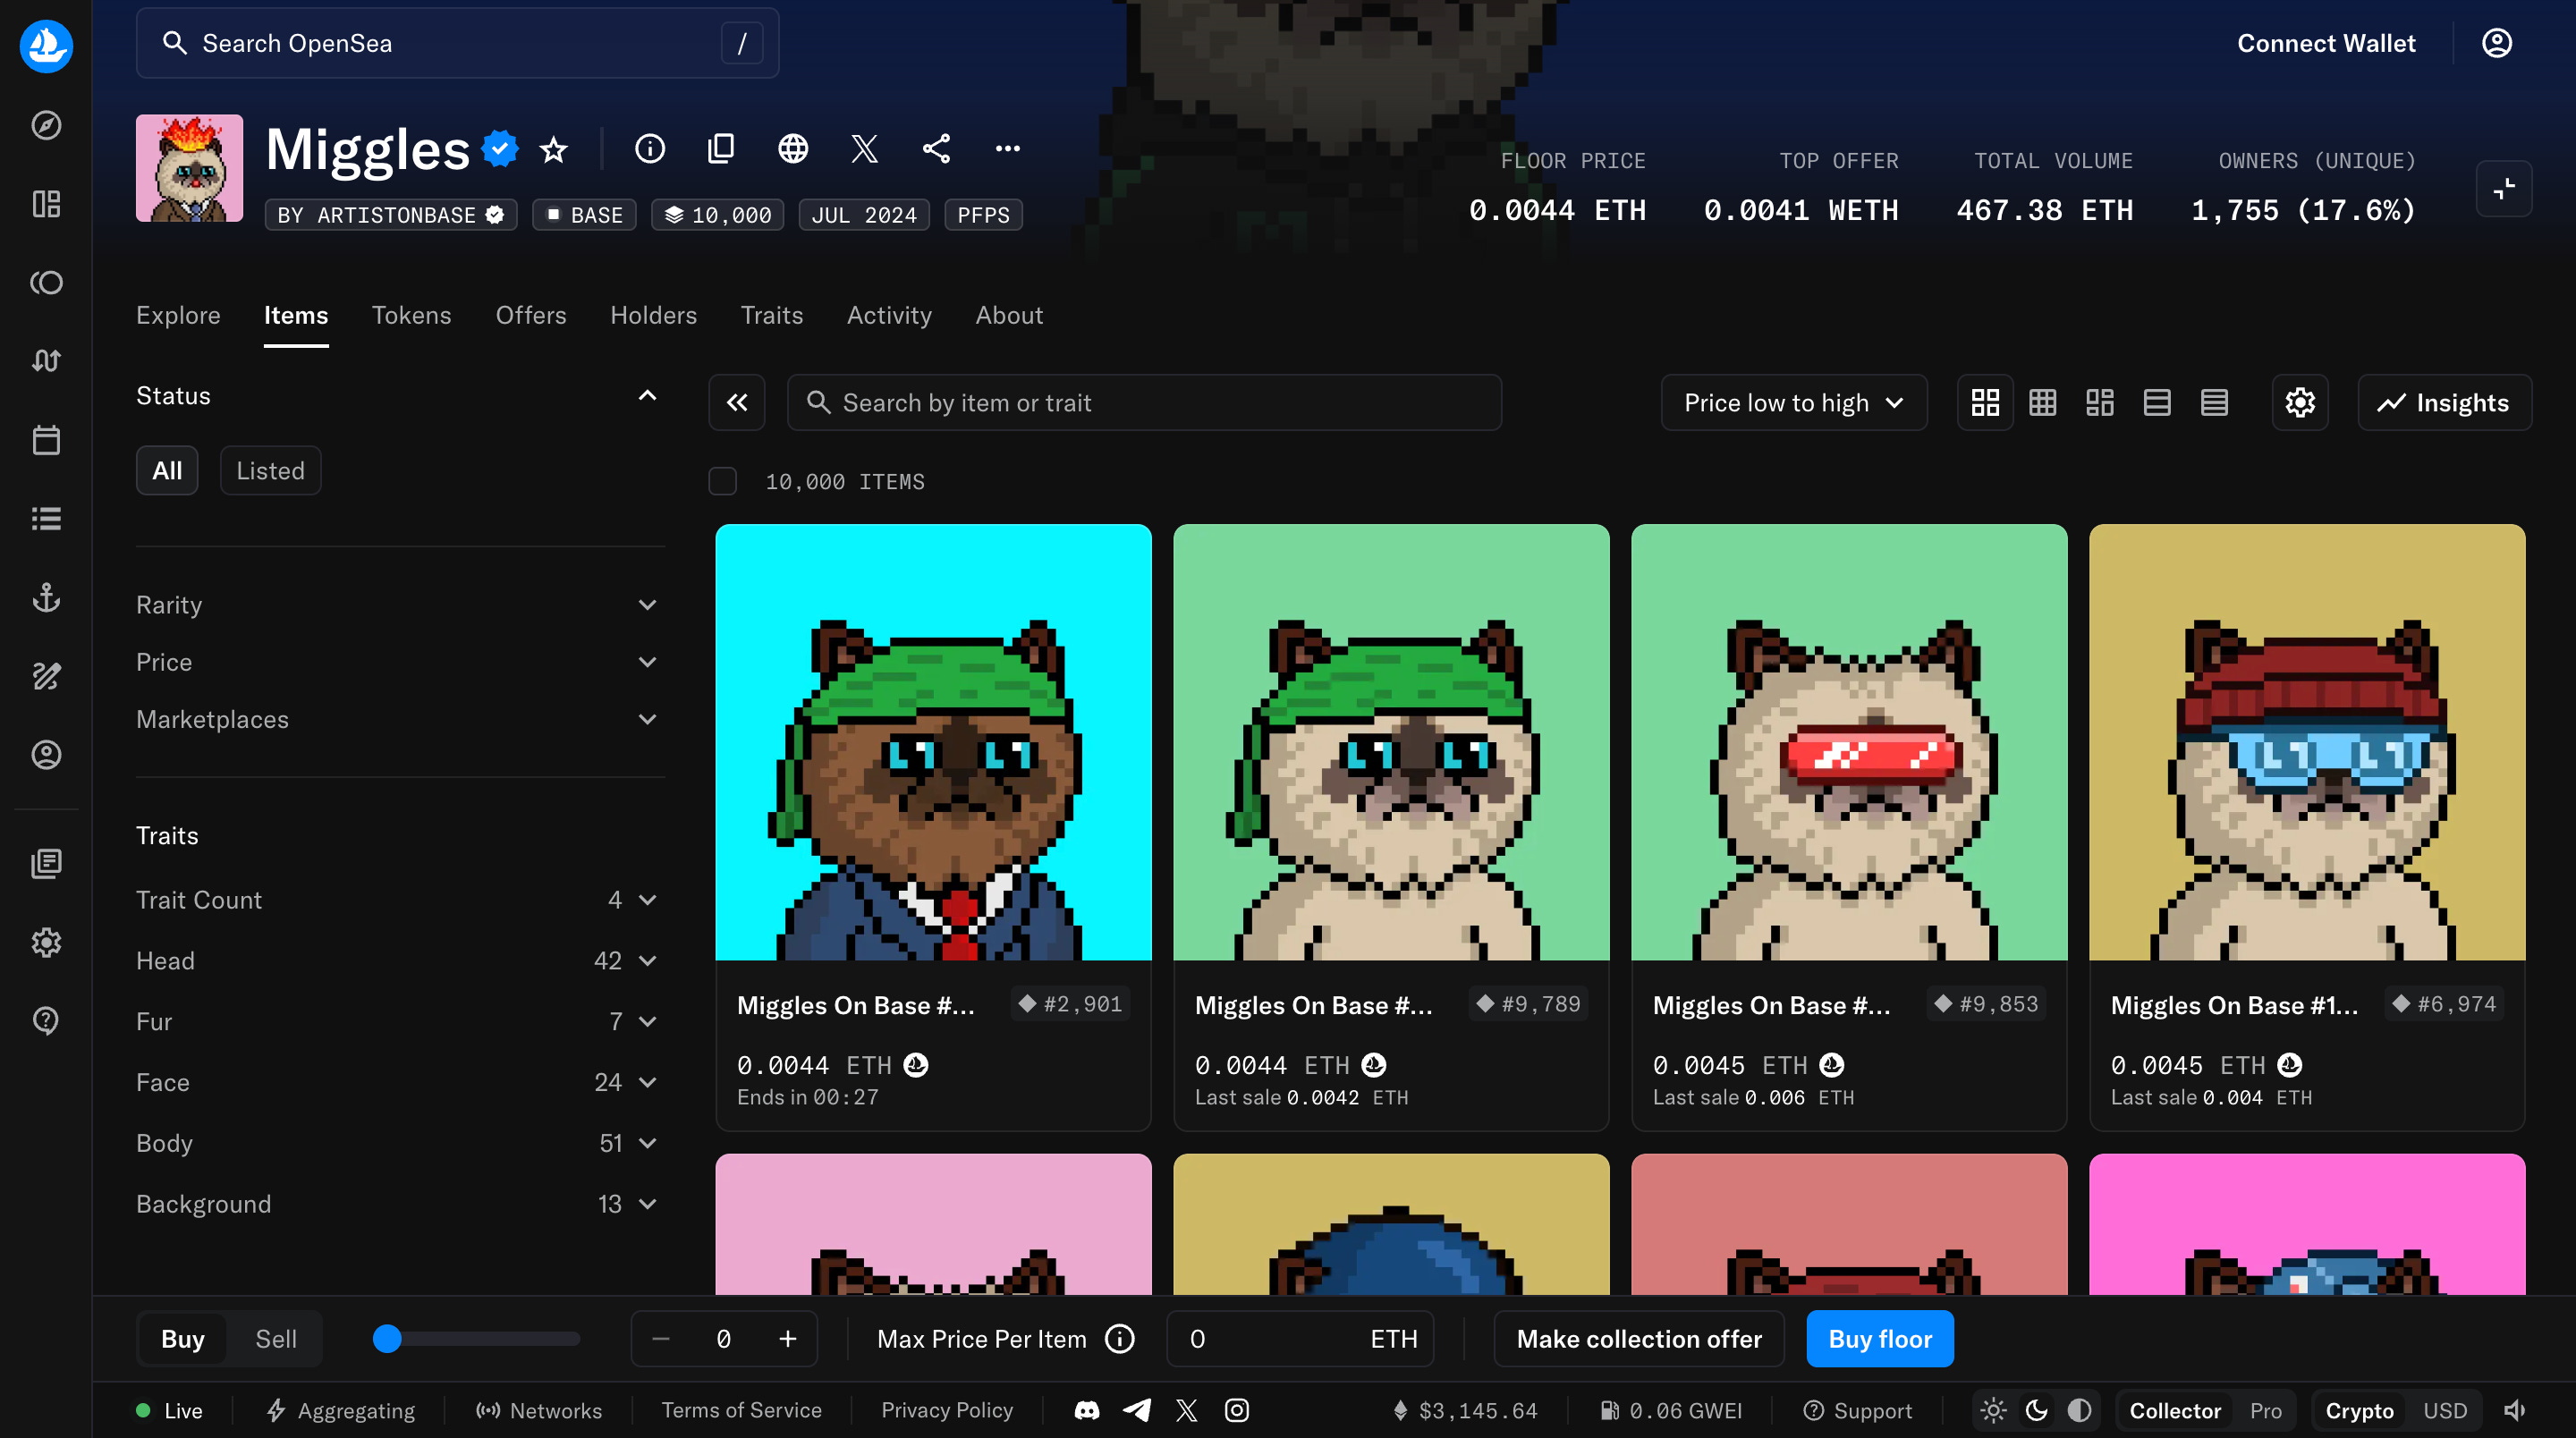
Task: Switch items to compact grid view icon
Action: [2042, 402]
